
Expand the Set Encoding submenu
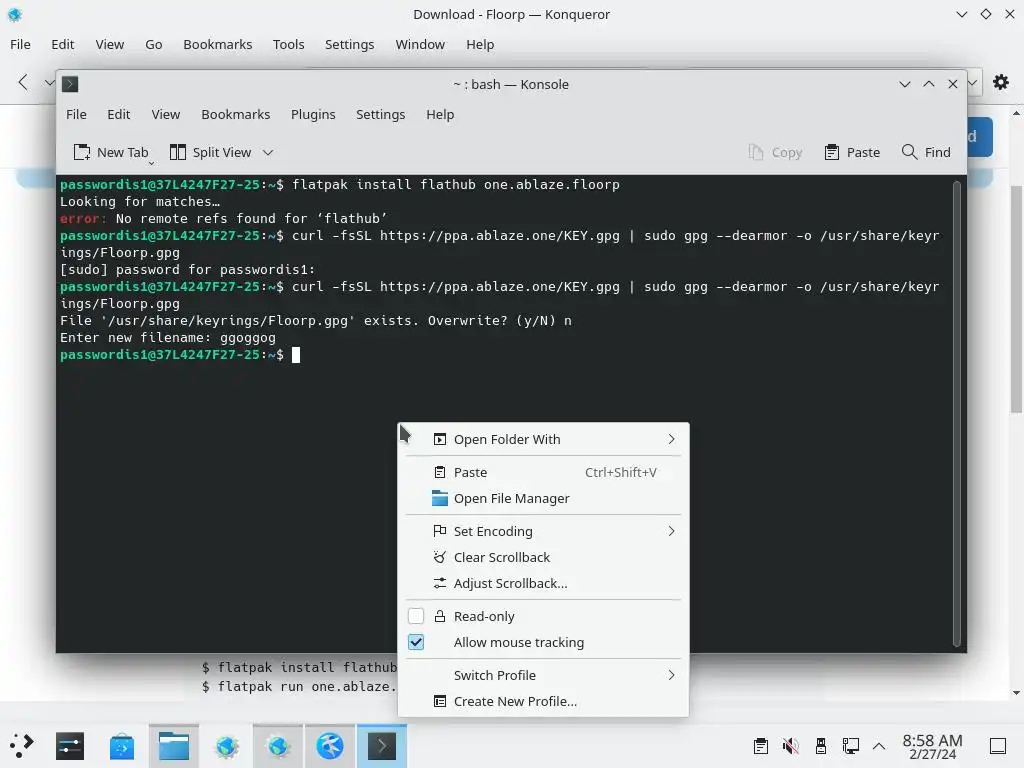(x=543, y=531)
